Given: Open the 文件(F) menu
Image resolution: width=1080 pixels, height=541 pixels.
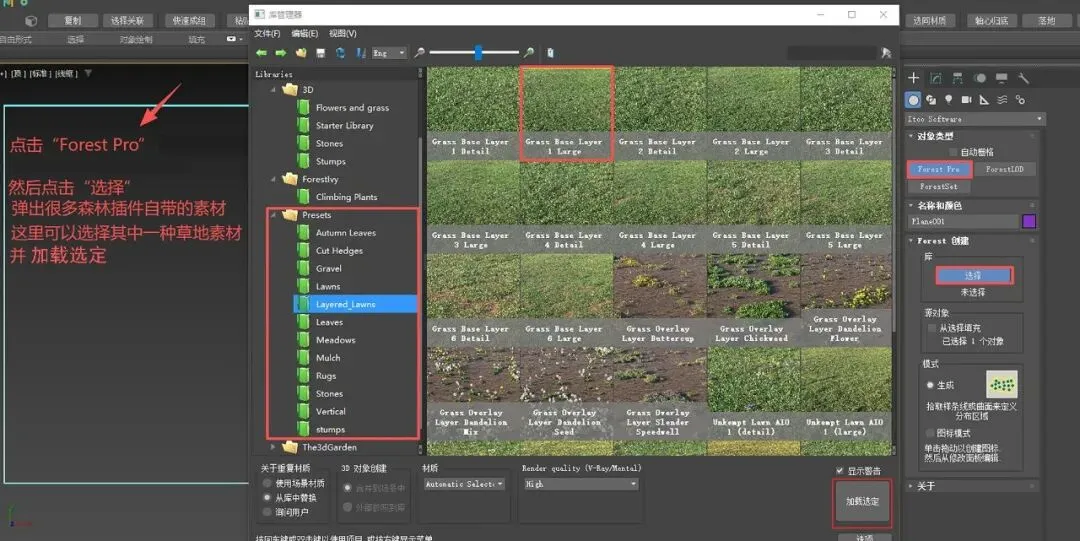Looking at the screenshot, I should coord(267,34).
